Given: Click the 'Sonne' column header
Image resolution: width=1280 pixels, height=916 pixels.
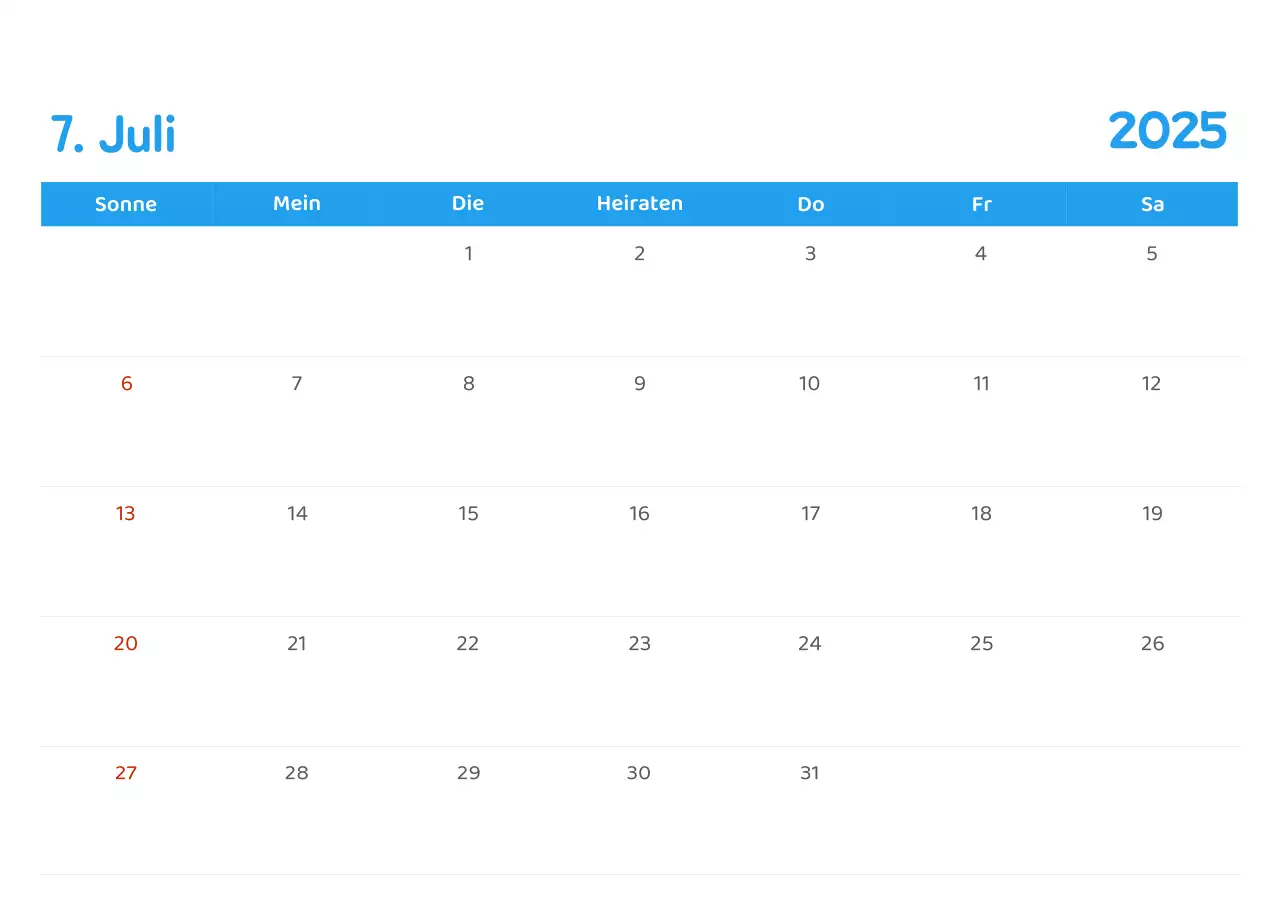Looking at the screenshot, I should (126, 204).
